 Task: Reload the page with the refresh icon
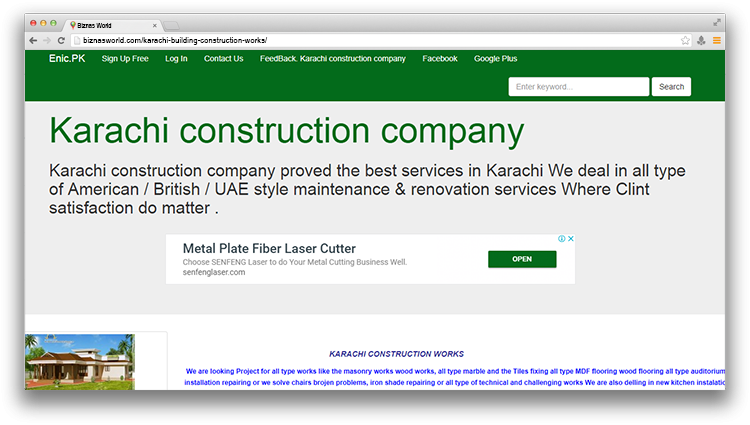coord(62,40)
